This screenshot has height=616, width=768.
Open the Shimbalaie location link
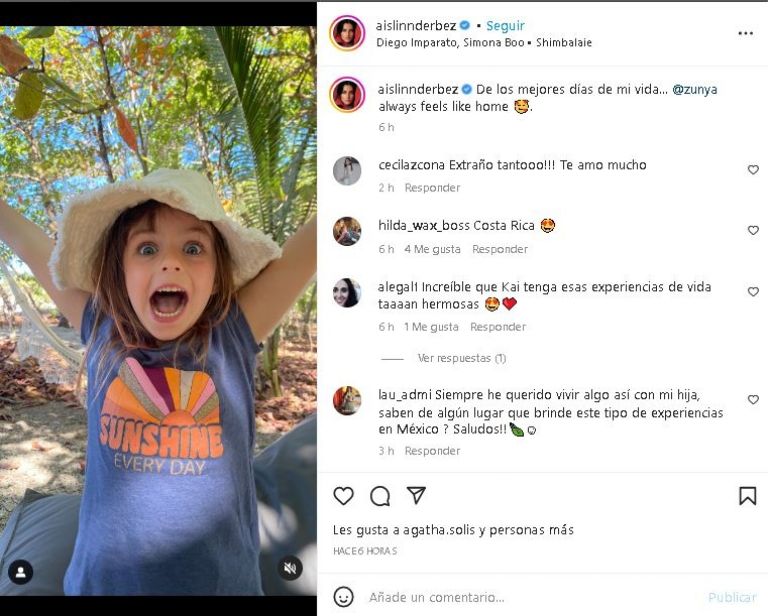point(564,43)
